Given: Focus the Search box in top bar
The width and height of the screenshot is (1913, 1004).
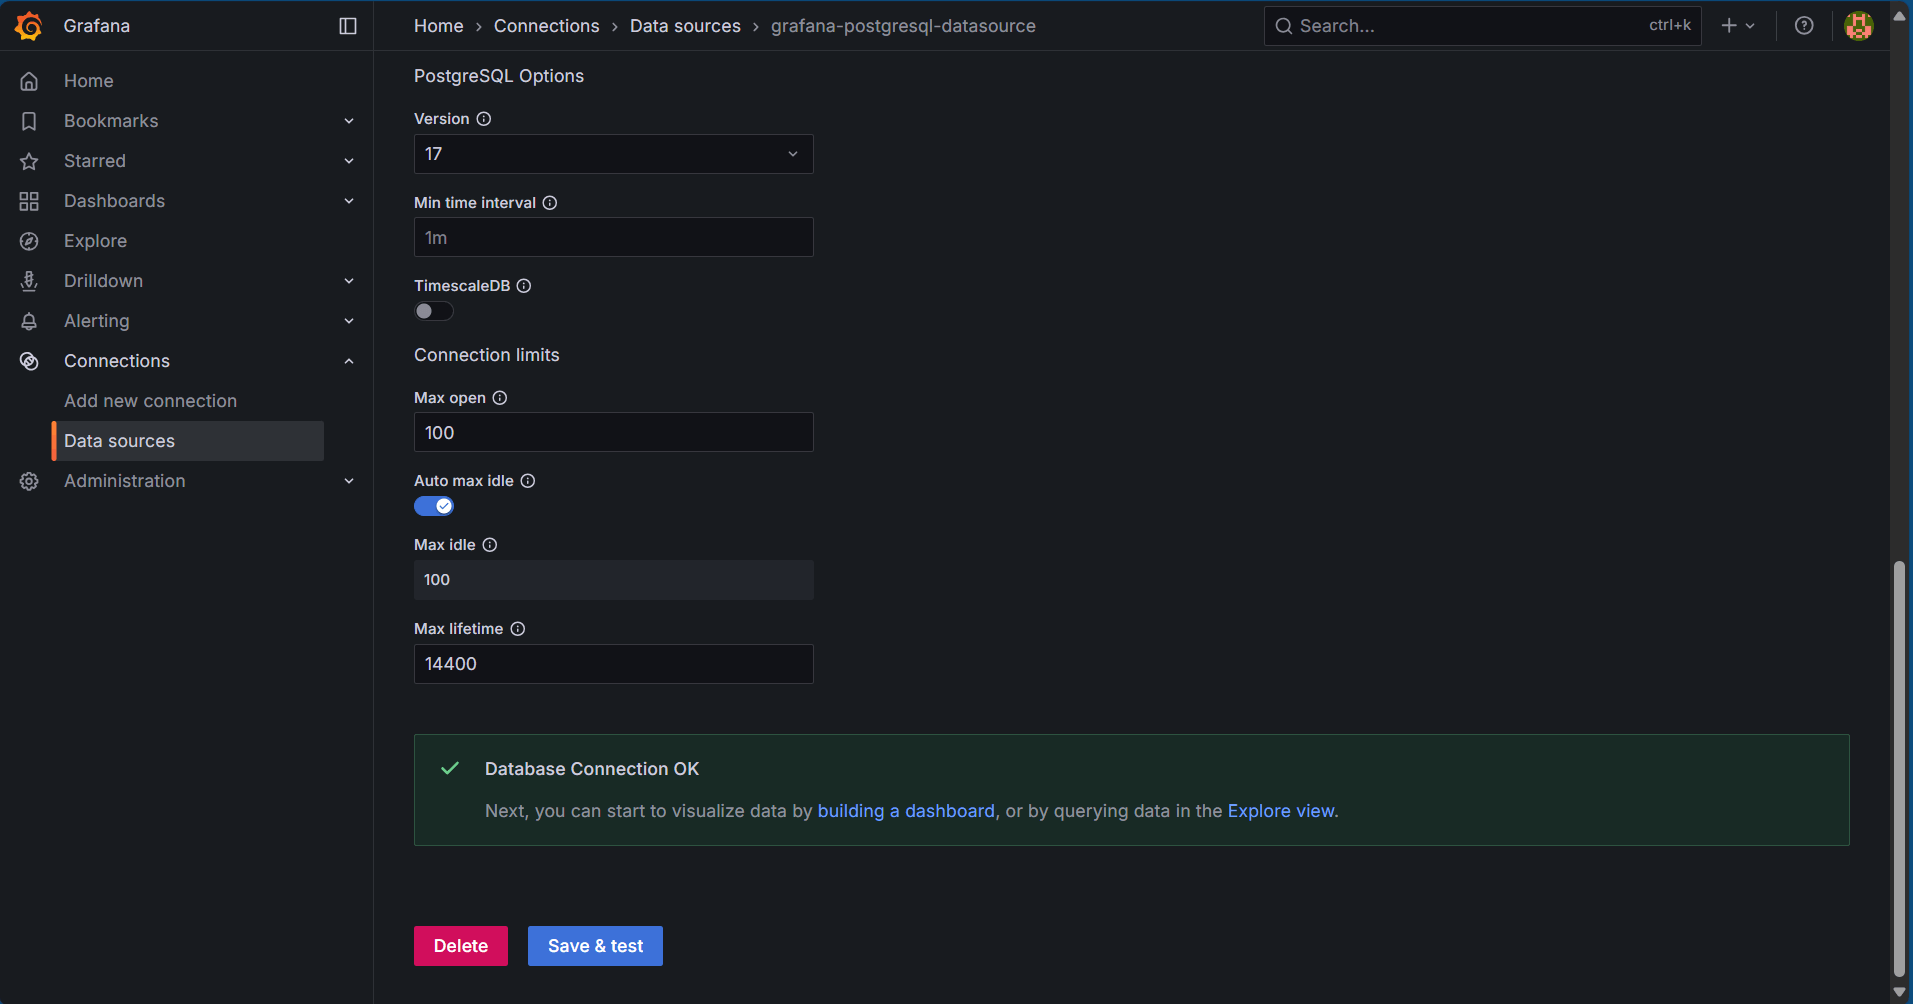Looking at the screenshot, I should tap(1483, 26).
